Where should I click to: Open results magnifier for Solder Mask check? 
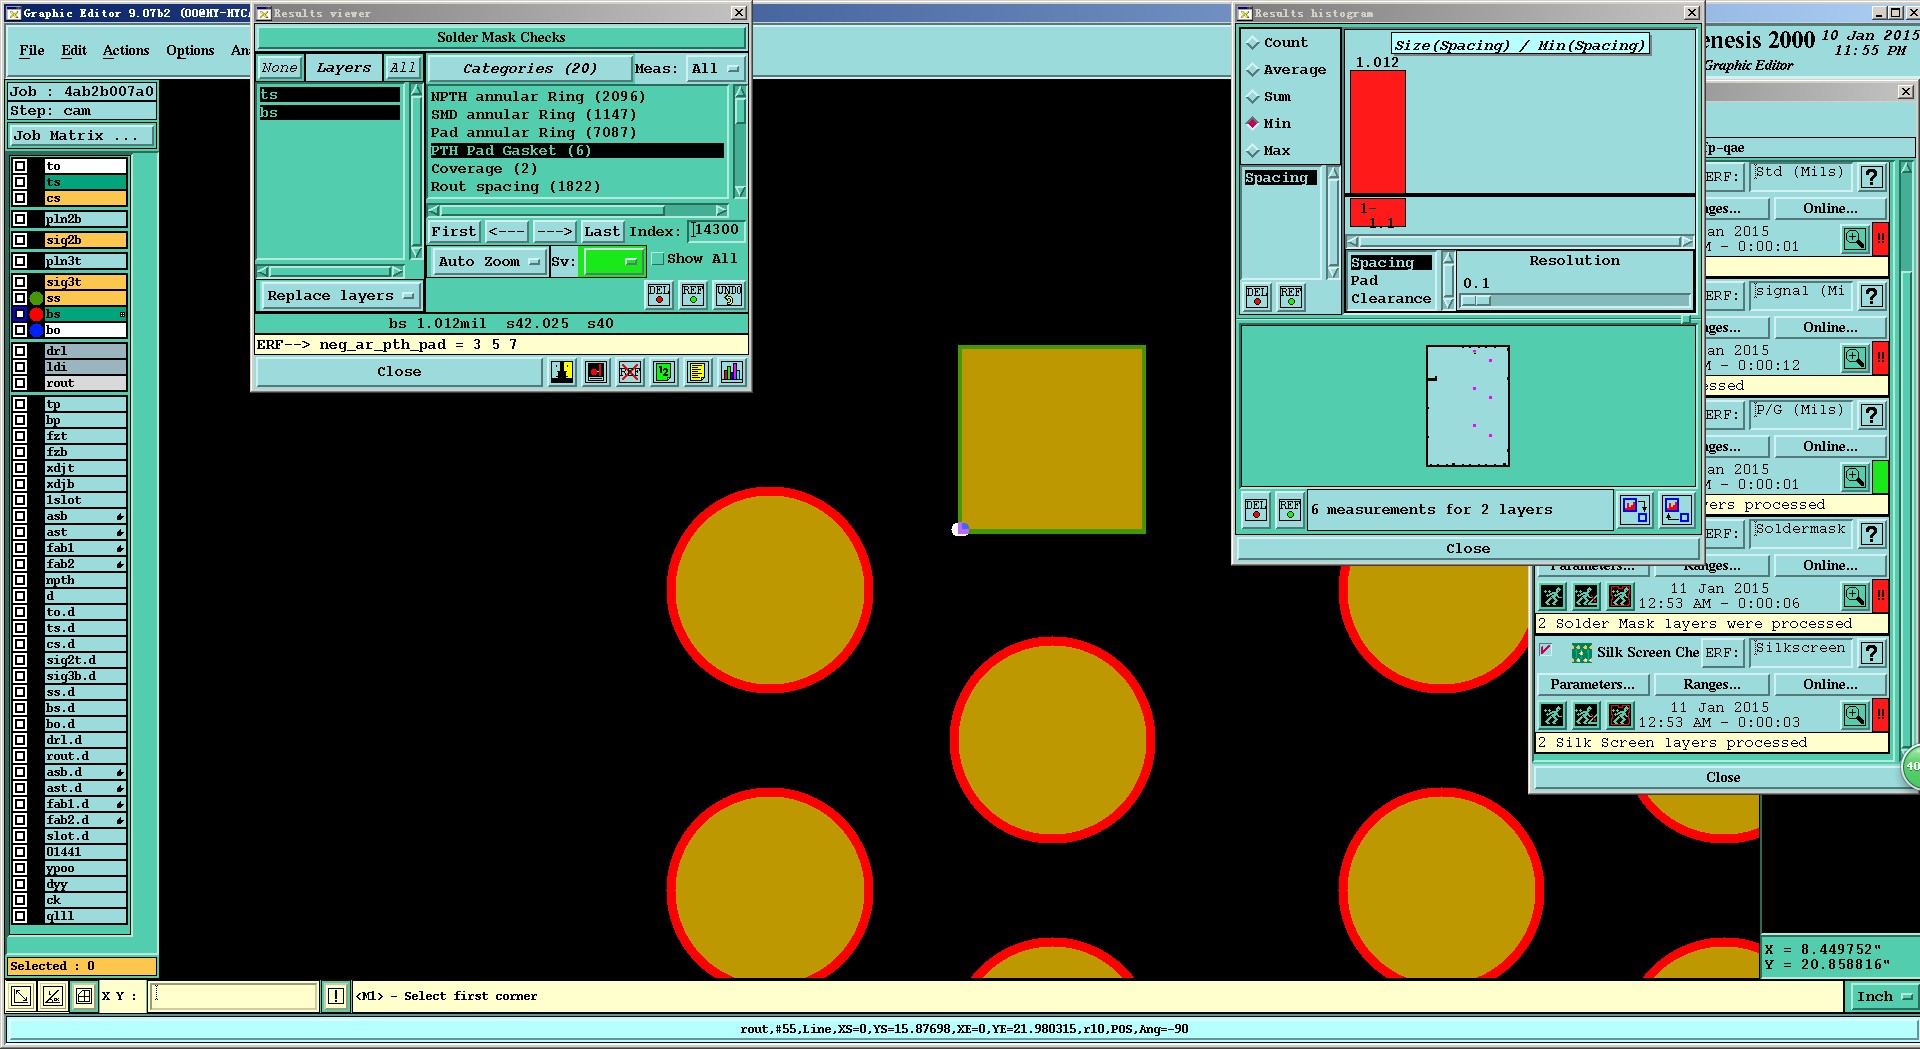pyautogui.click(x=1855, y=596)
